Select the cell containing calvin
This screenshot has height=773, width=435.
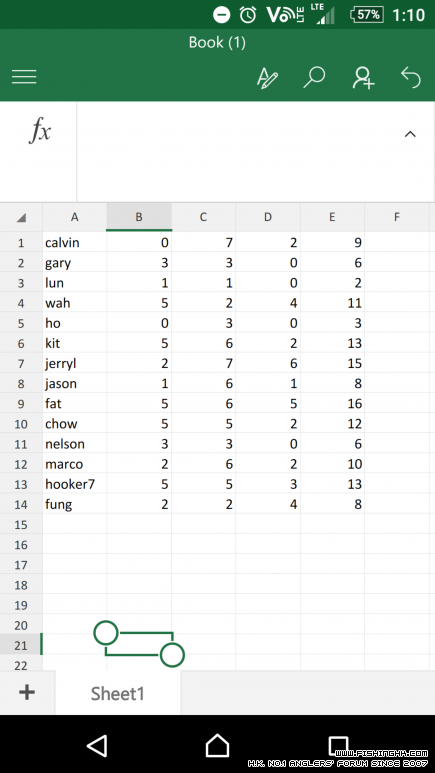click(74, 243)
